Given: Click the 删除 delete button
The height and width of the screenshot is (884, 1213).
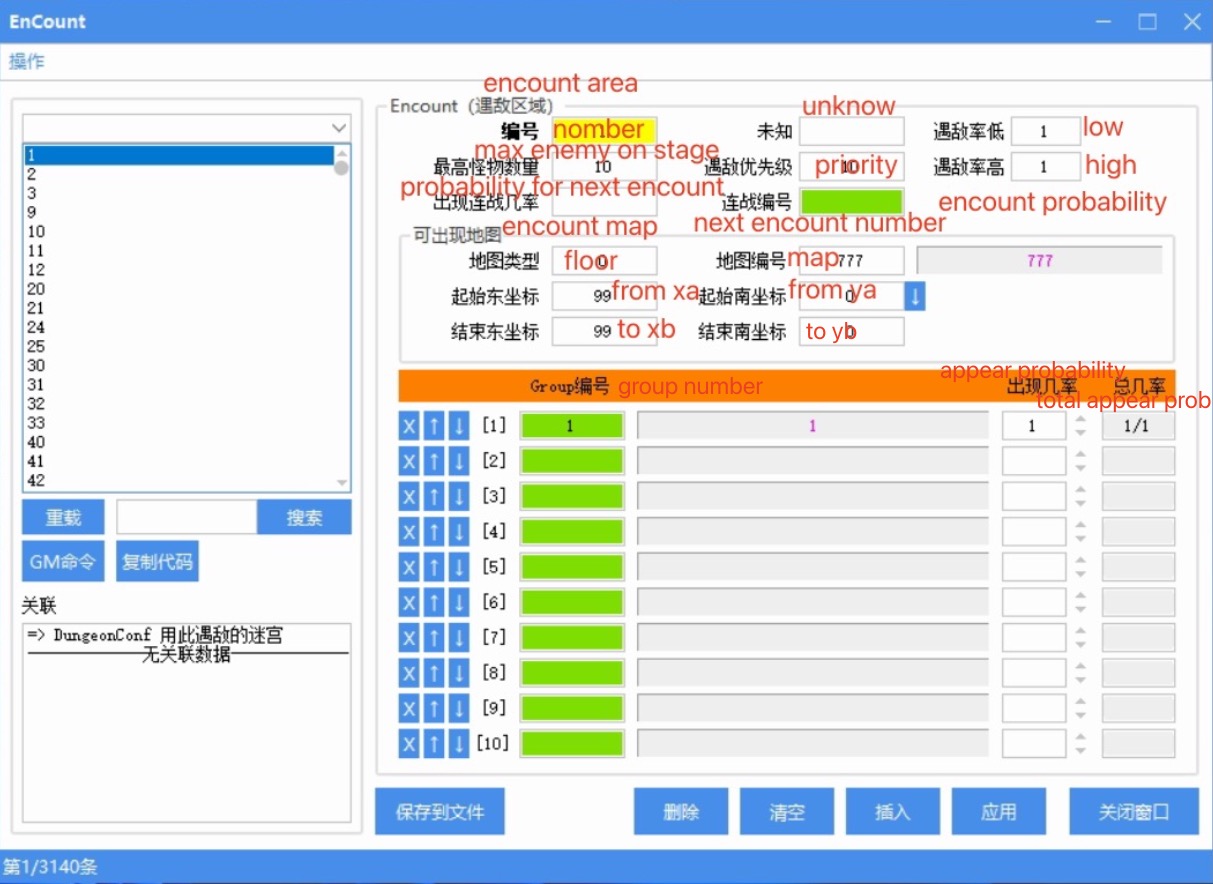Looking at the screenshot, I should tap(681, 811).
